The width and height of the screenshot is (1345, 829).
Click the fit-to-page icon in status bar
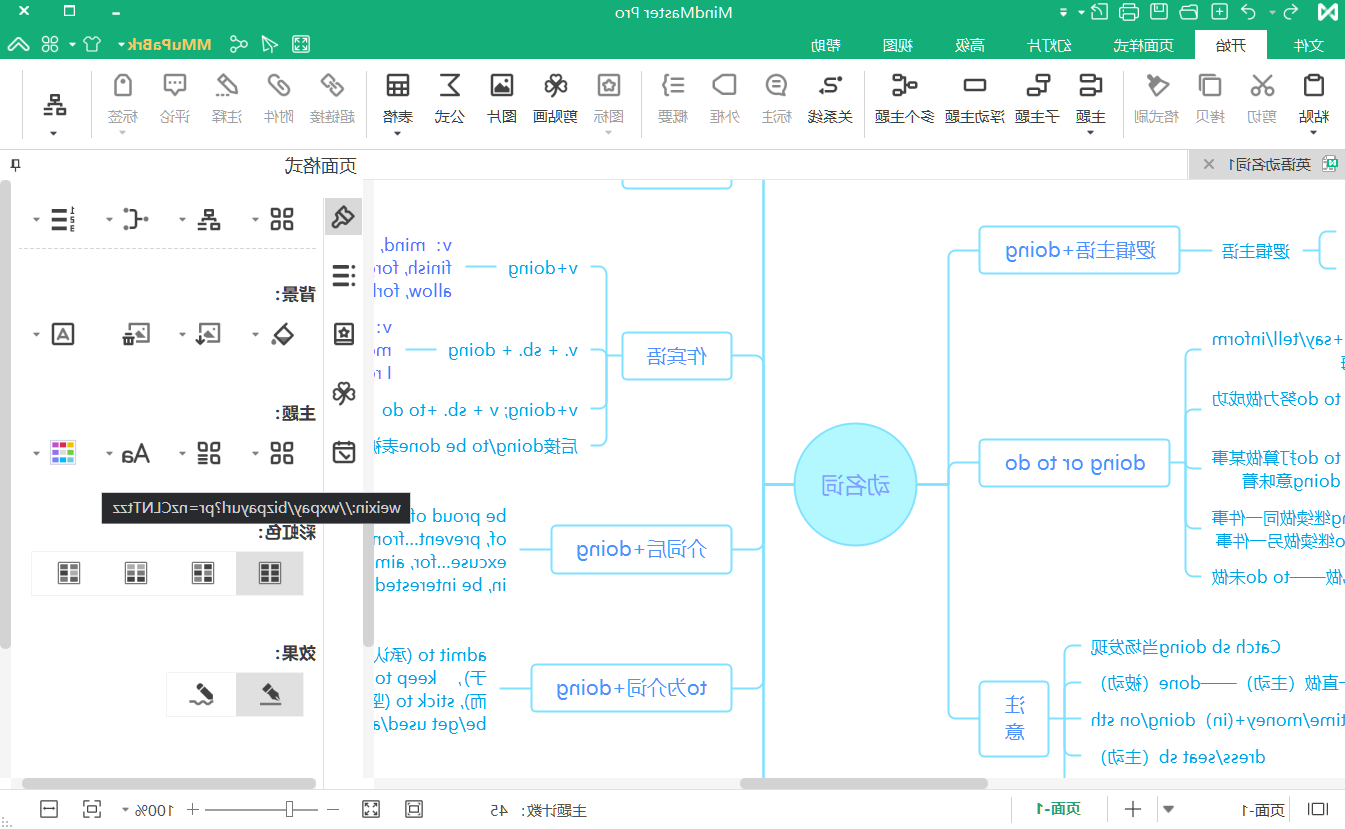click(x=92, y=809)
